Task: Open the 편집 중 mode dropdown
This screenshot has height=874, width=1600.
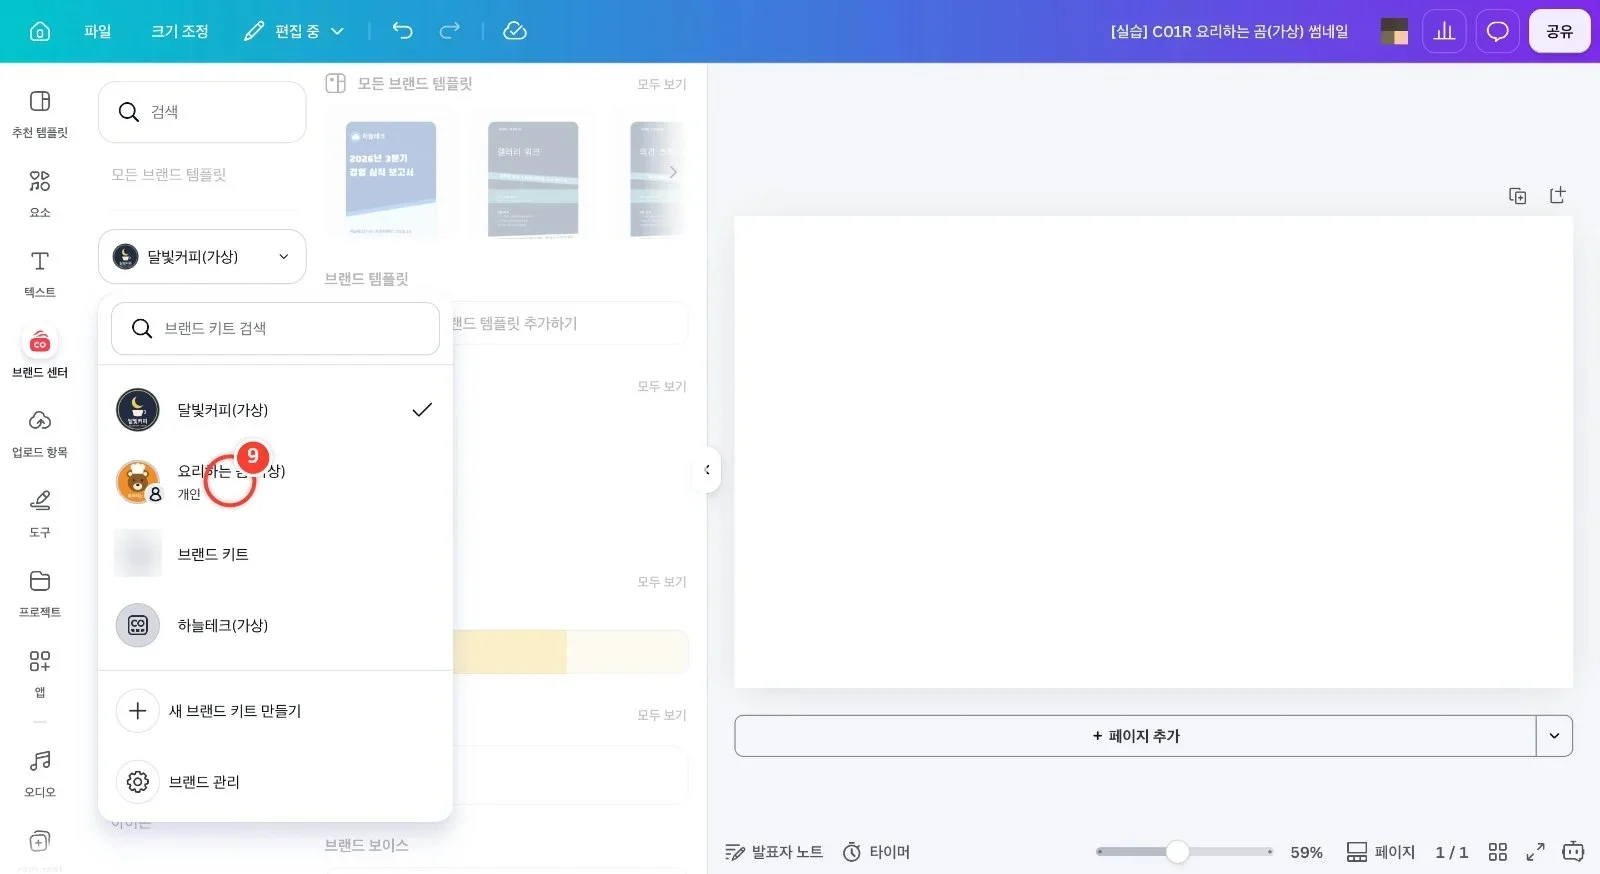Action: (x=294, y=31)
